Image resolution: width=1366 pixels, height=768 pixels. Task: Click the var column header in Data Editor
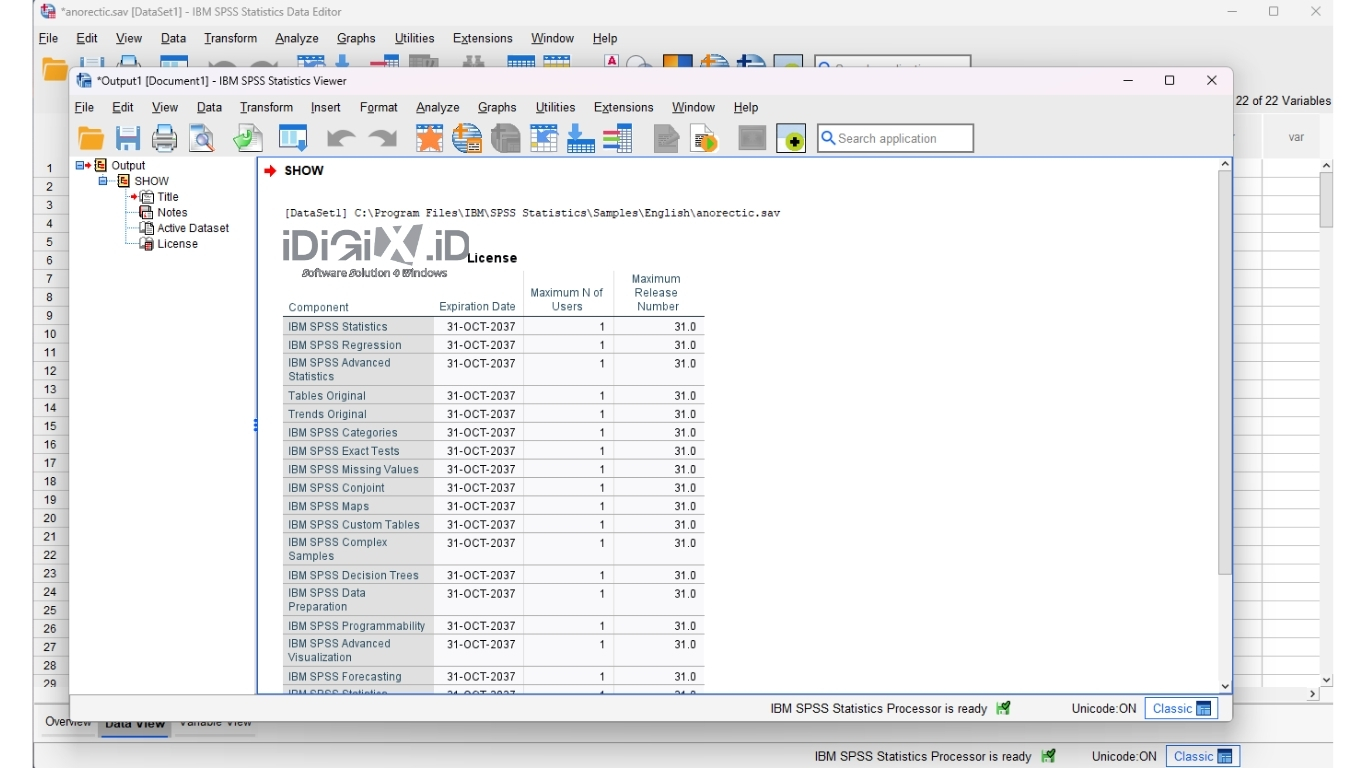1296,138
